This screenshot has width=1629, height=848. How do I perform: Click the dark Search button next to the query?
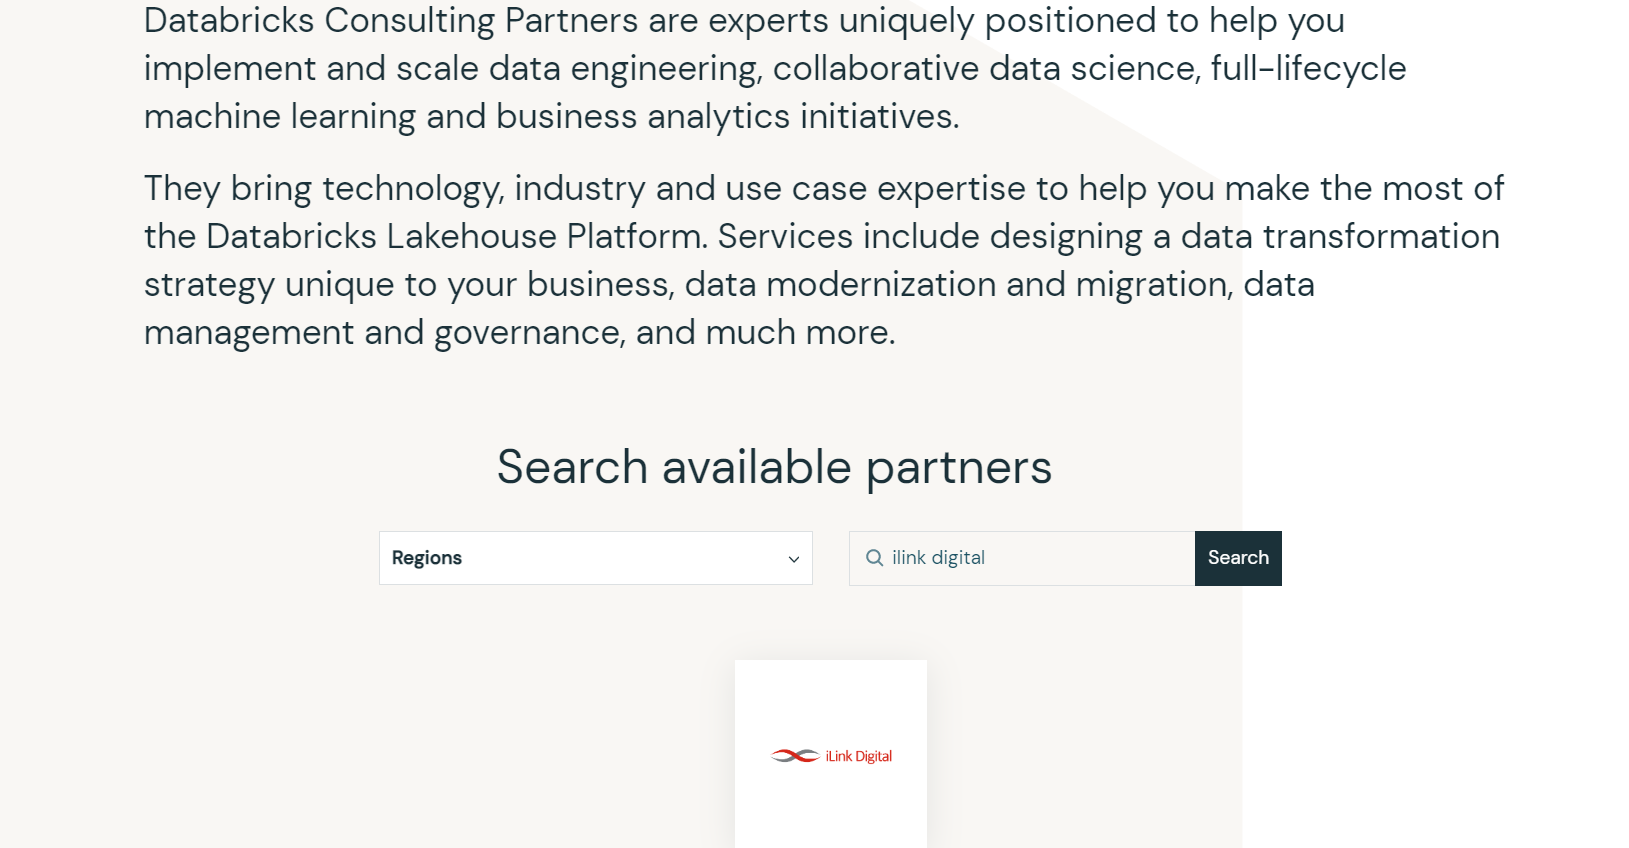pyautogui.click(x=1238, y=558)
